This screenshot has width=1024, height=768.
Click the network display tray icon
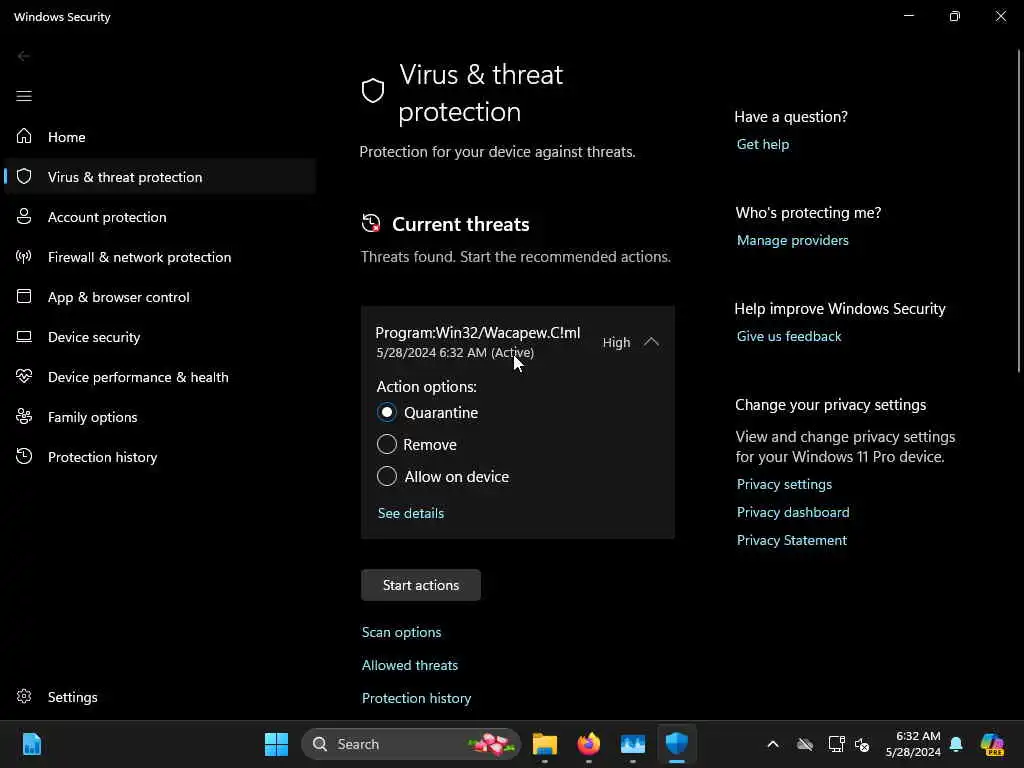coord(837,744)
